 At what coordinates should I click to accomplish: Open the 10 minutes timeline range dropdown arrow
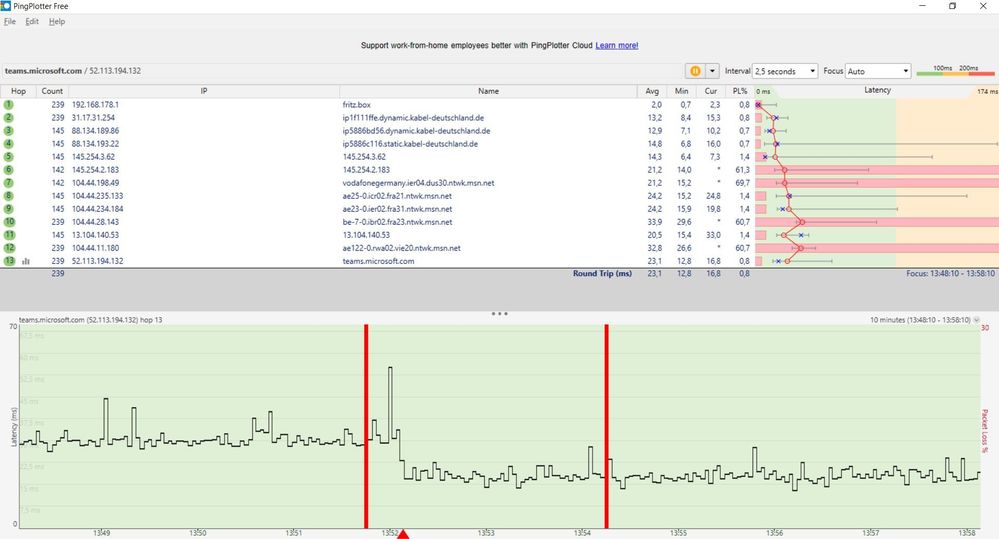[x=977, y=320]
